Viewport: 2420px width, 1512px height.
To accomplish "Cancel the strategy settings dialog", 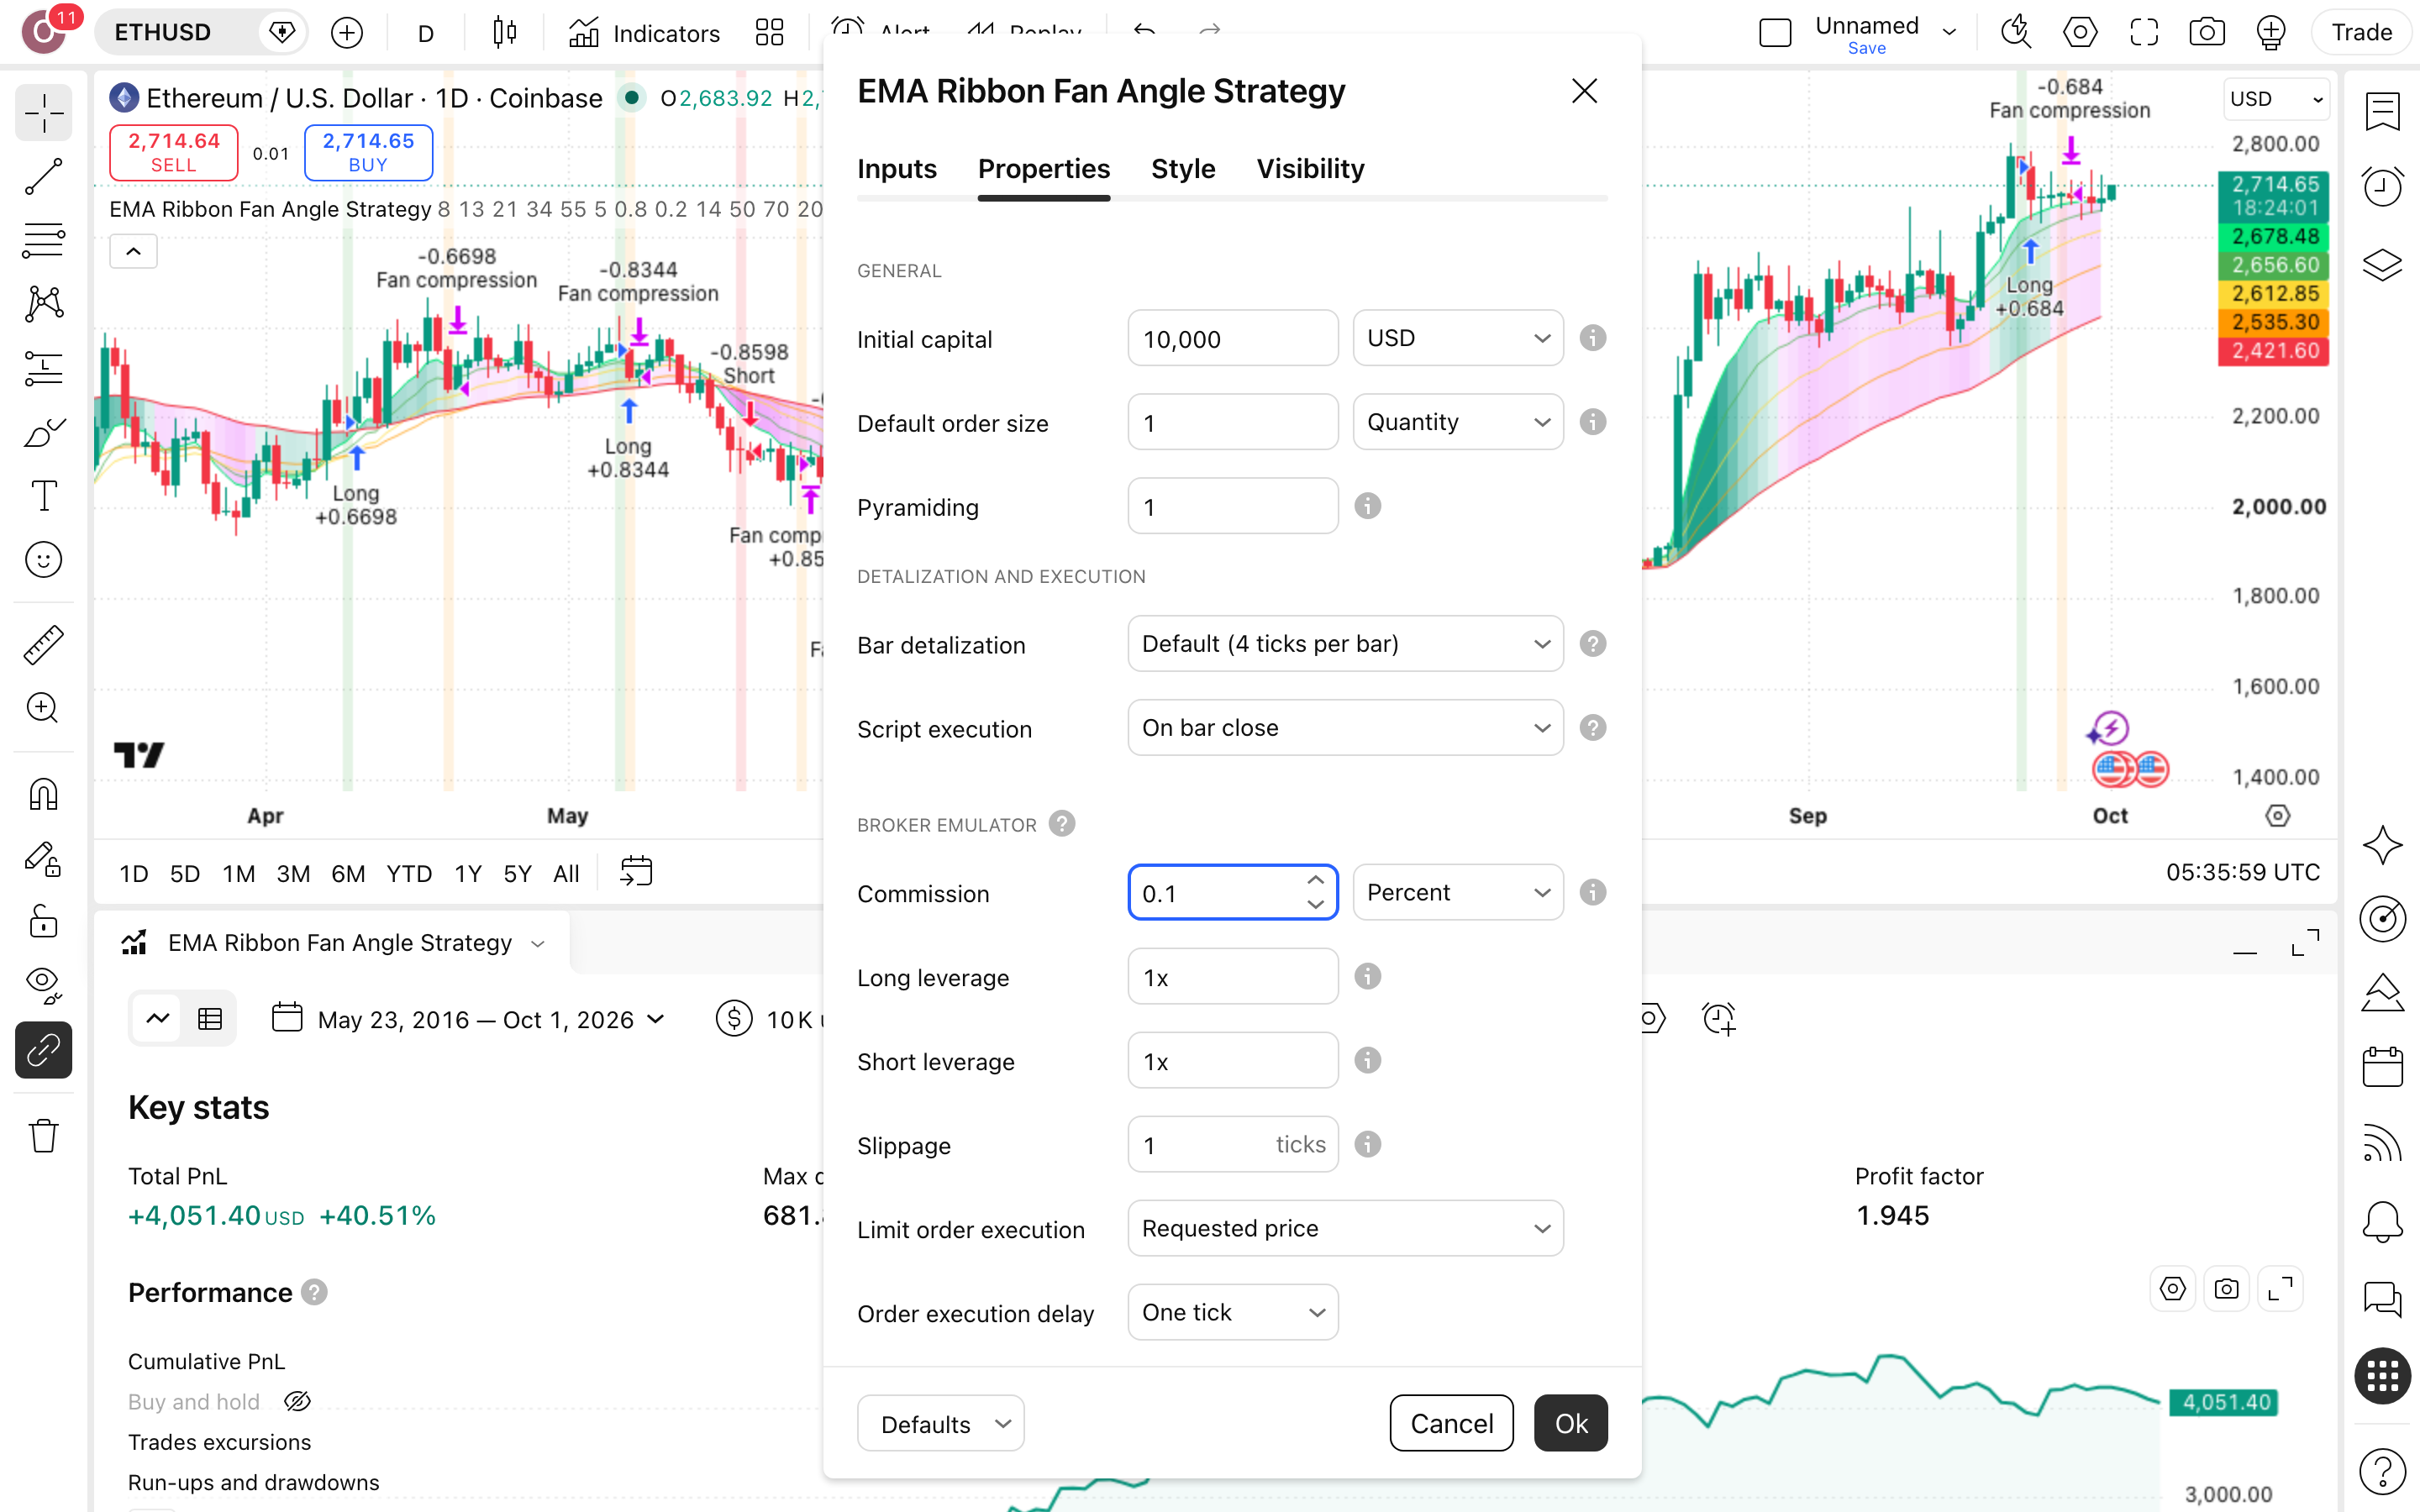I will 1451,1423.
